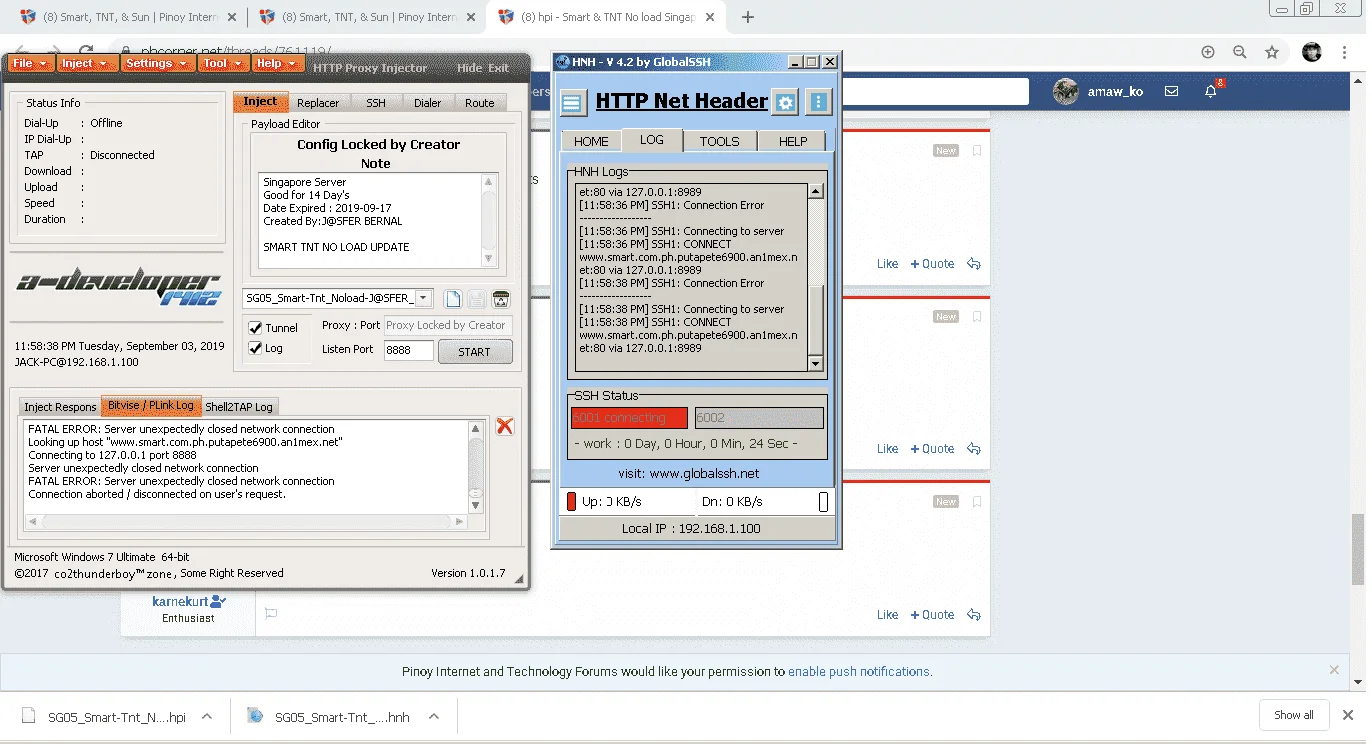This screenshot has width=1372, height=744.
Task: Clear the log with red X icon
Action: (505, 427)
